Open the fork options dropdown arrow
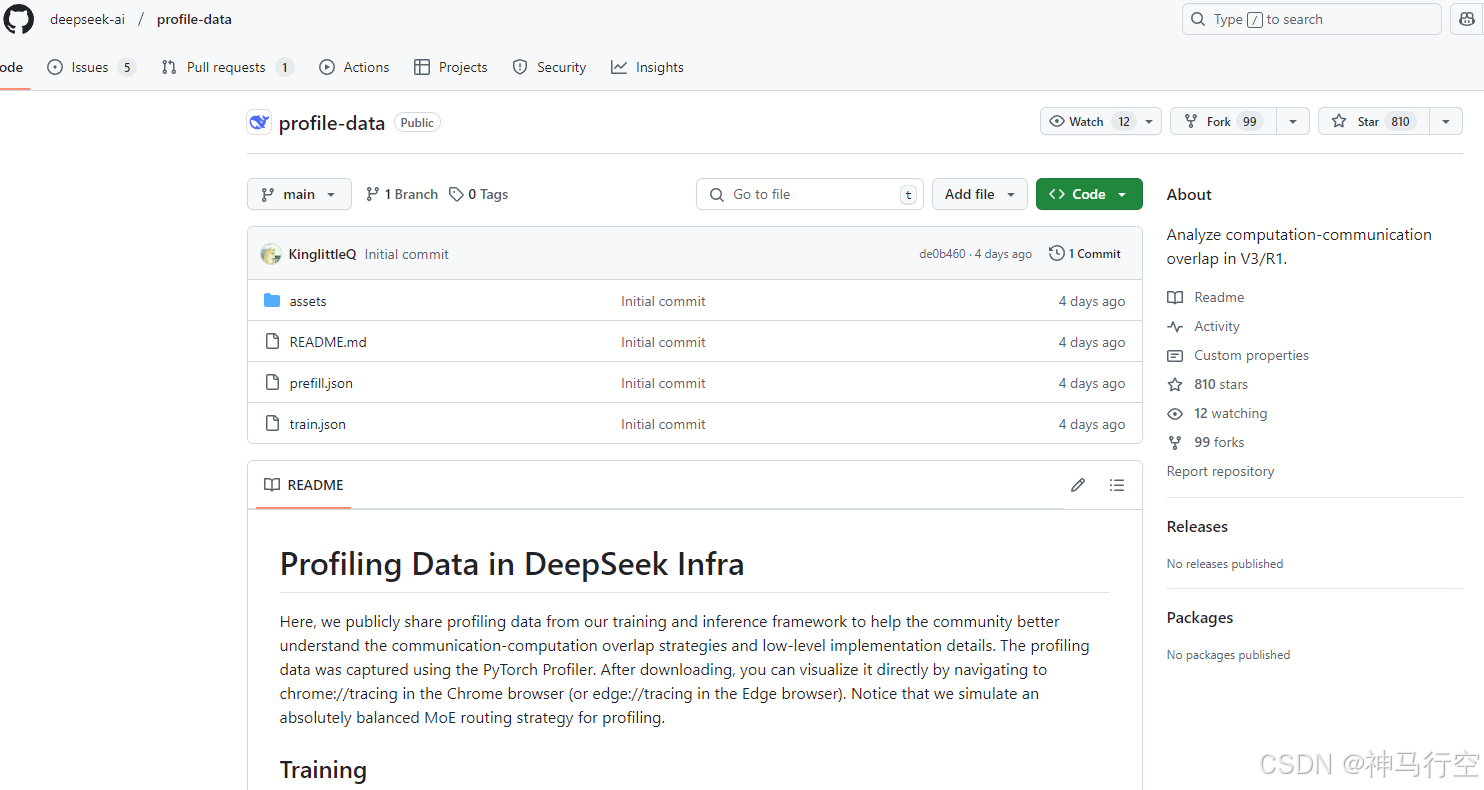Image resolution: width=1484 pixels, height=790 pixels. click(1293, 122)
